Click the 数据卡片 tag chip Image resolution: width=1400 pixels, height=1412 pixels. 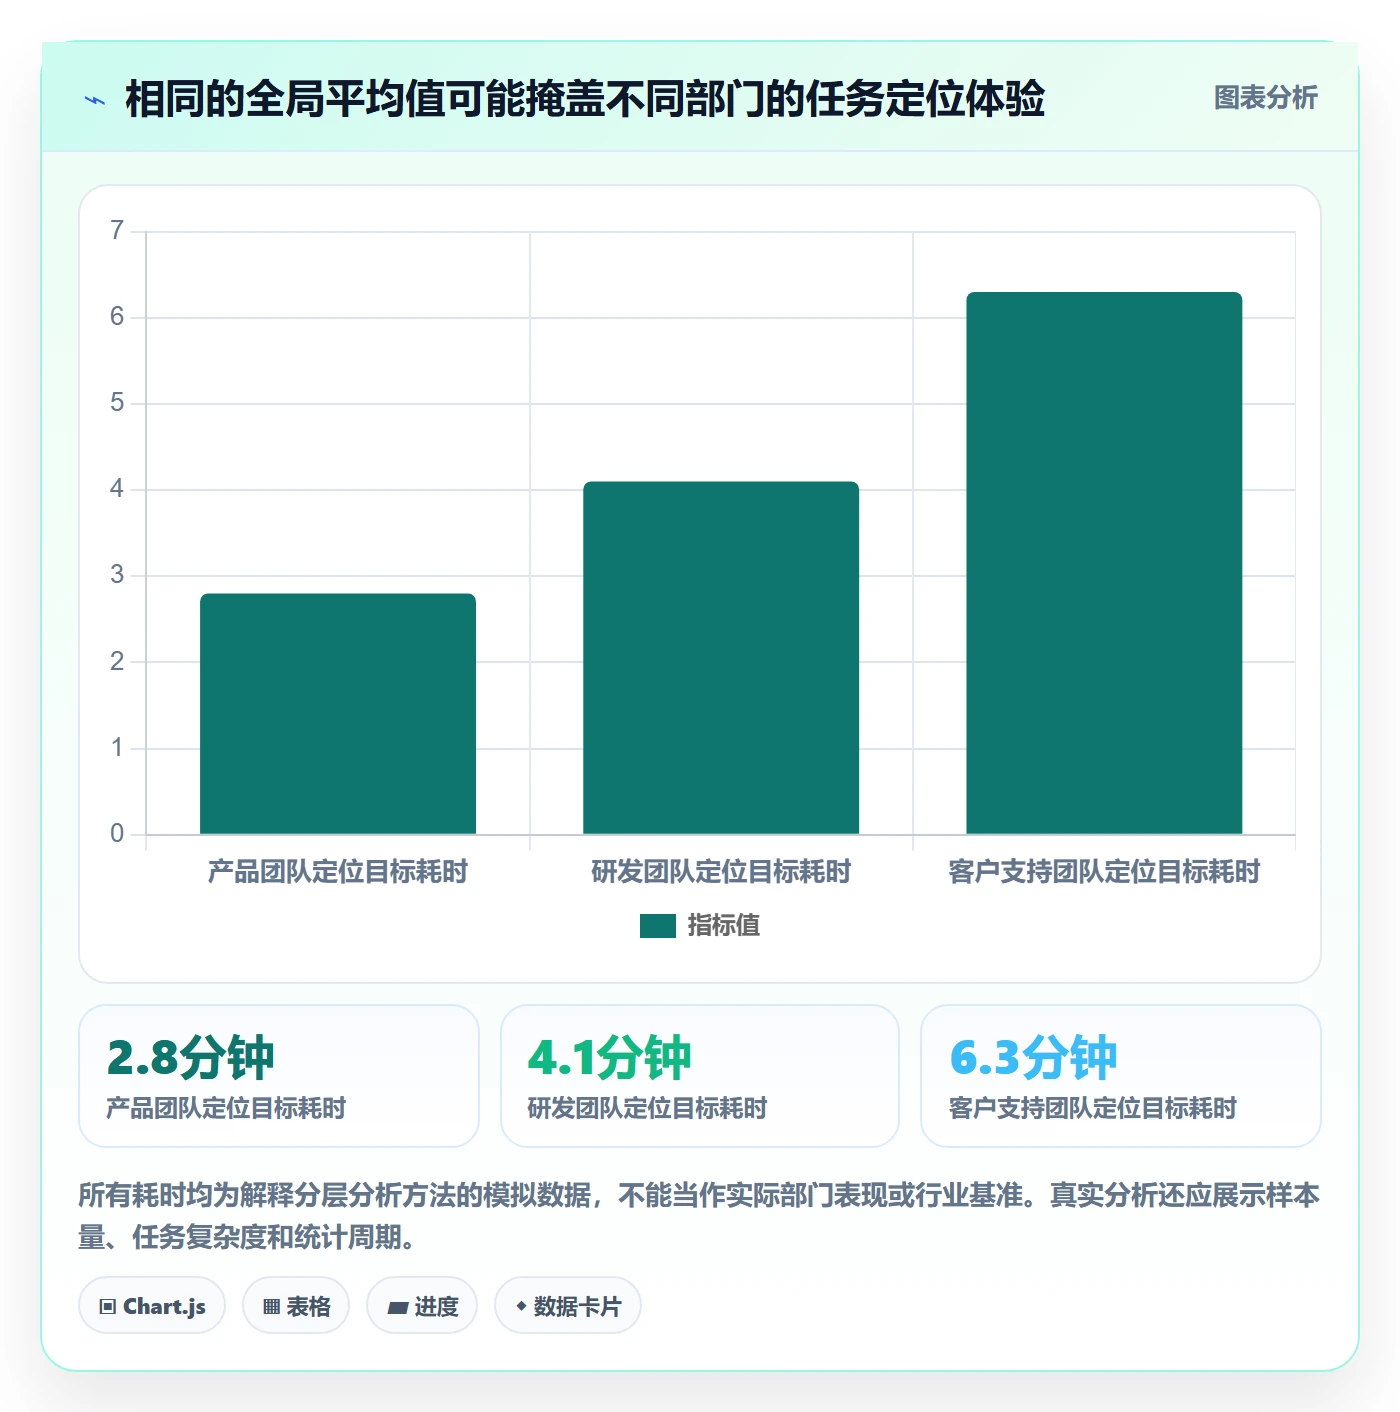pyautogui.click(x=568, y=1306)
